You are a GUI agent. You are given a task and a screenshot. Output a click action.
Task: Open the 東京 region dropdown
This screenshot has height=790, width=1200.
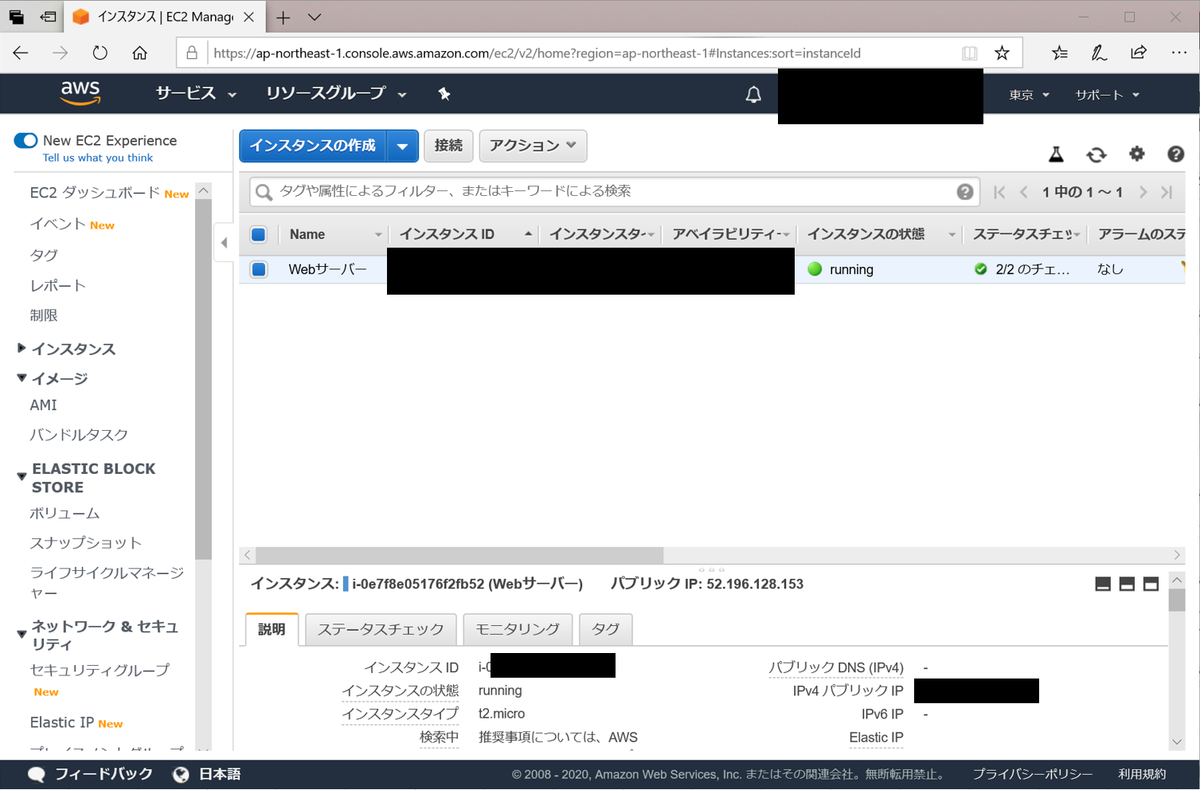pos(1029,94)
